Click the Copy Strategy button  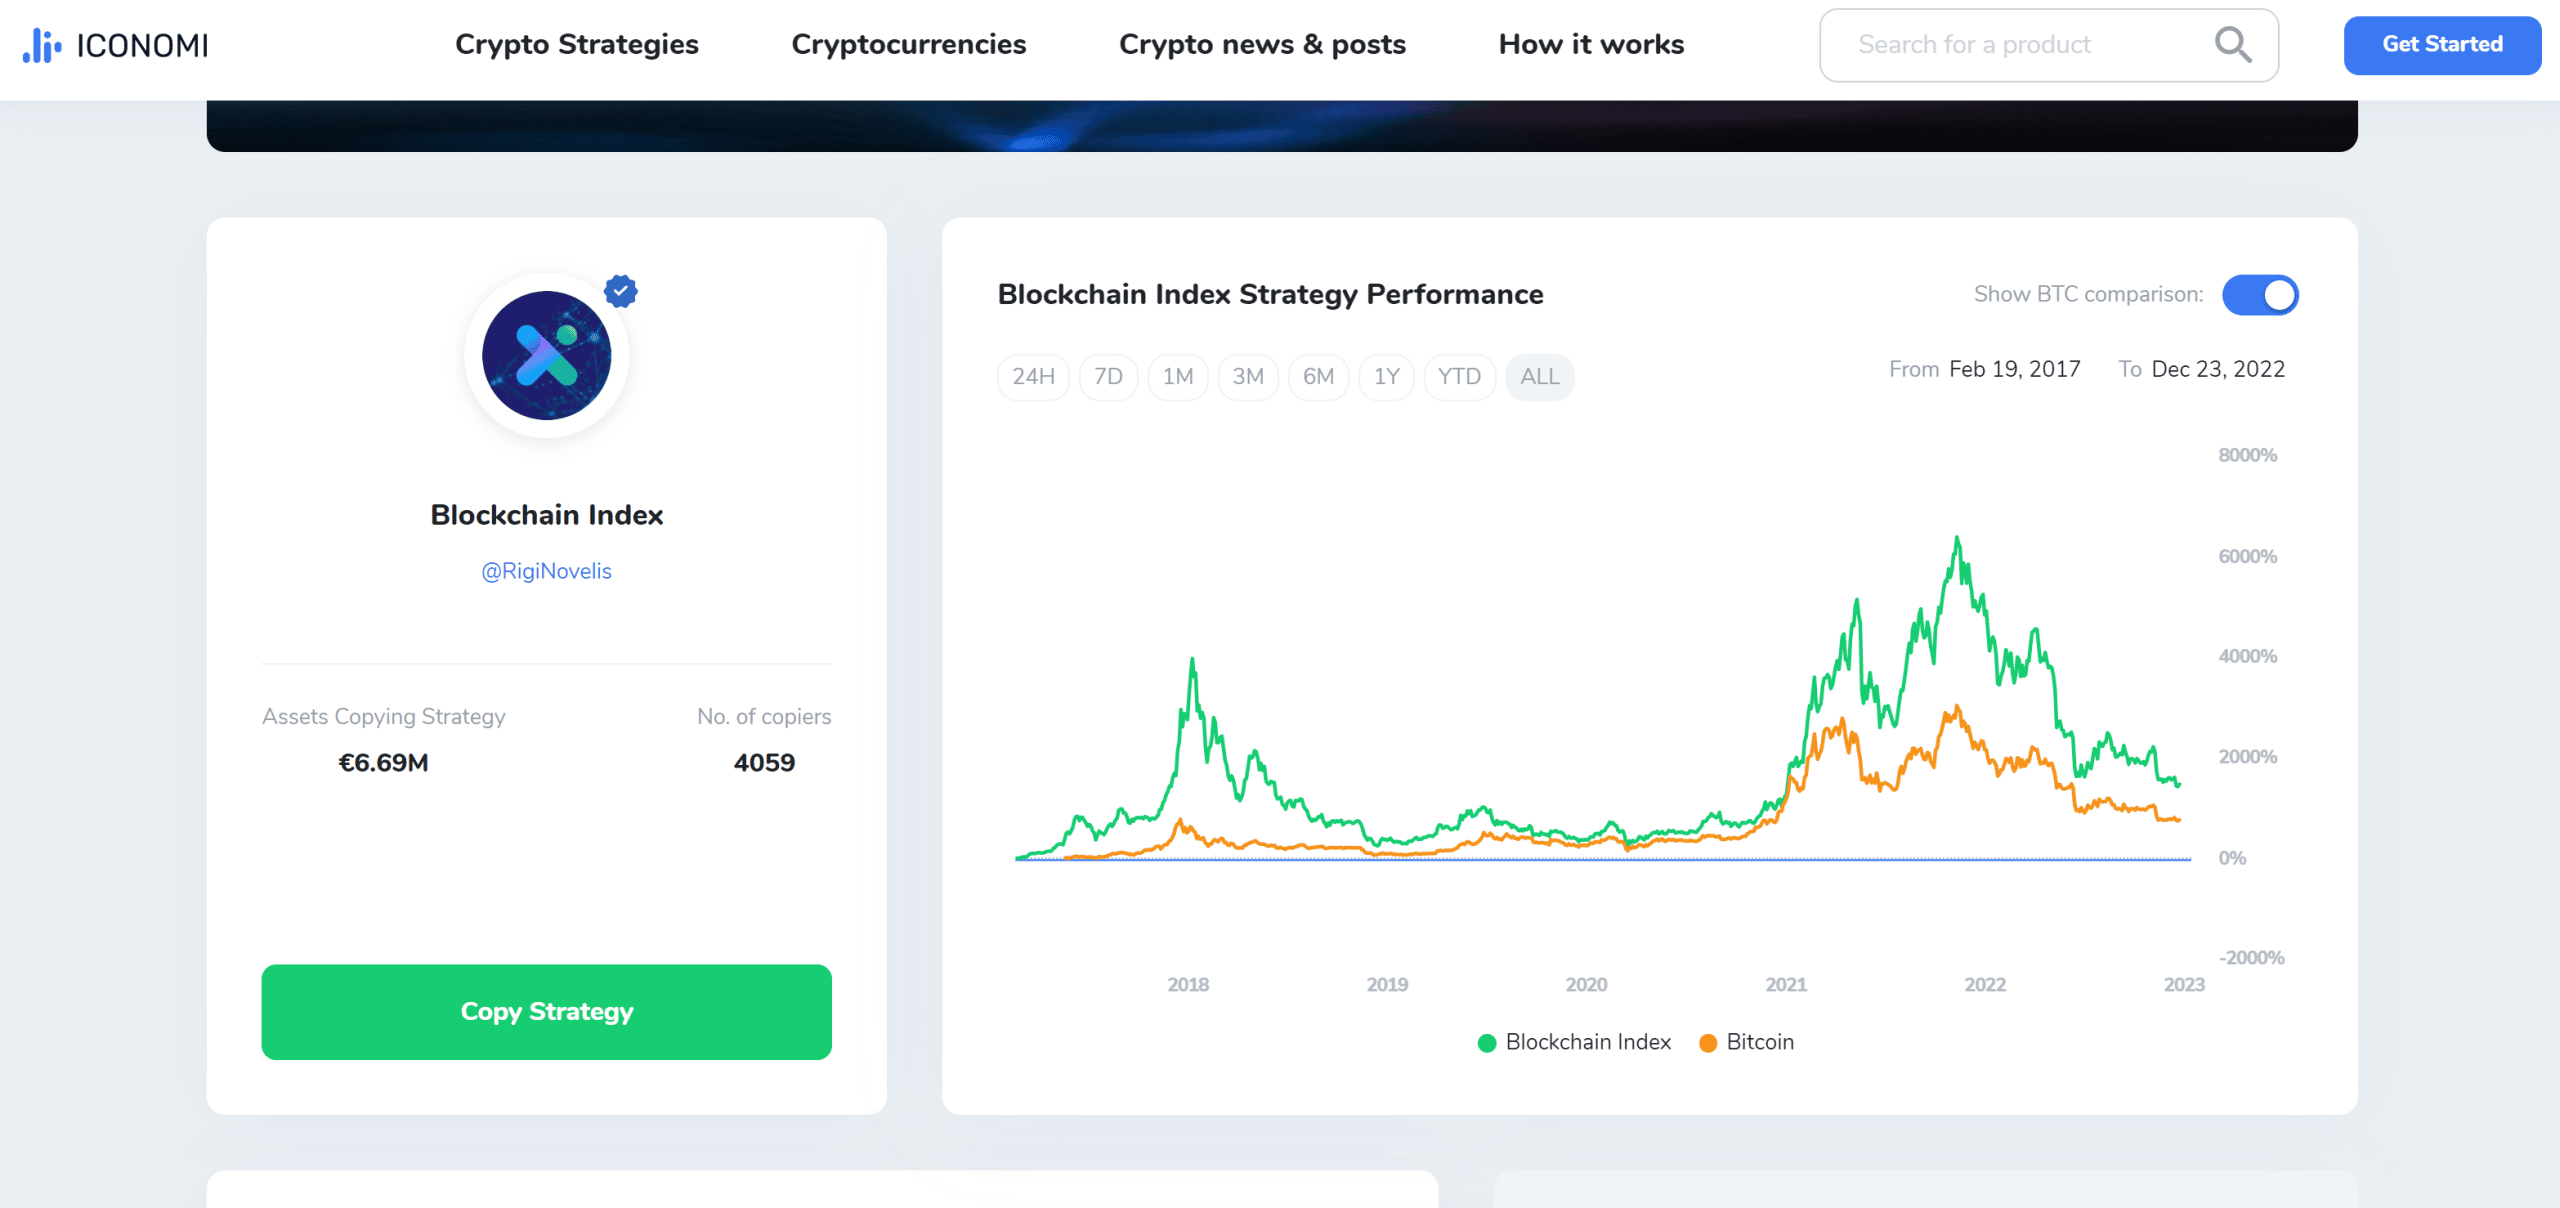tap(546, 1012)
